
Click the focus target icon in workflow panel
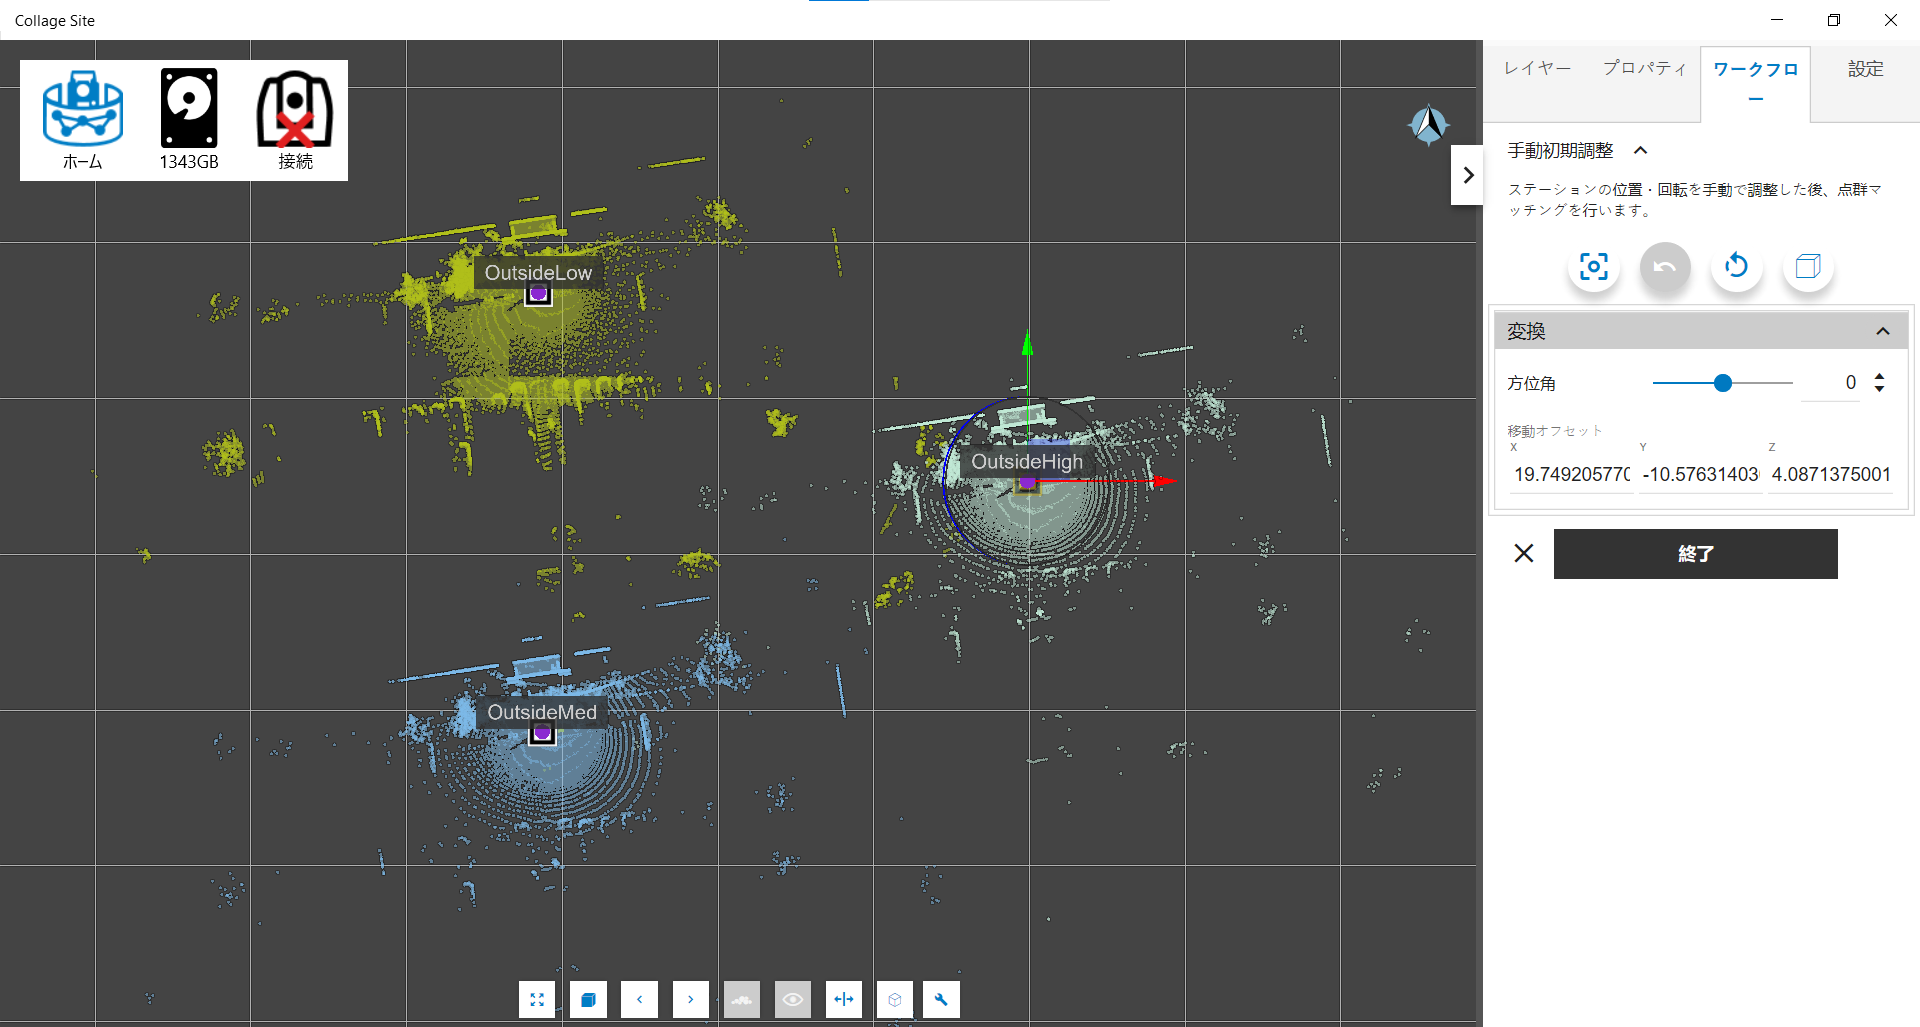(x=1593, y=267)
